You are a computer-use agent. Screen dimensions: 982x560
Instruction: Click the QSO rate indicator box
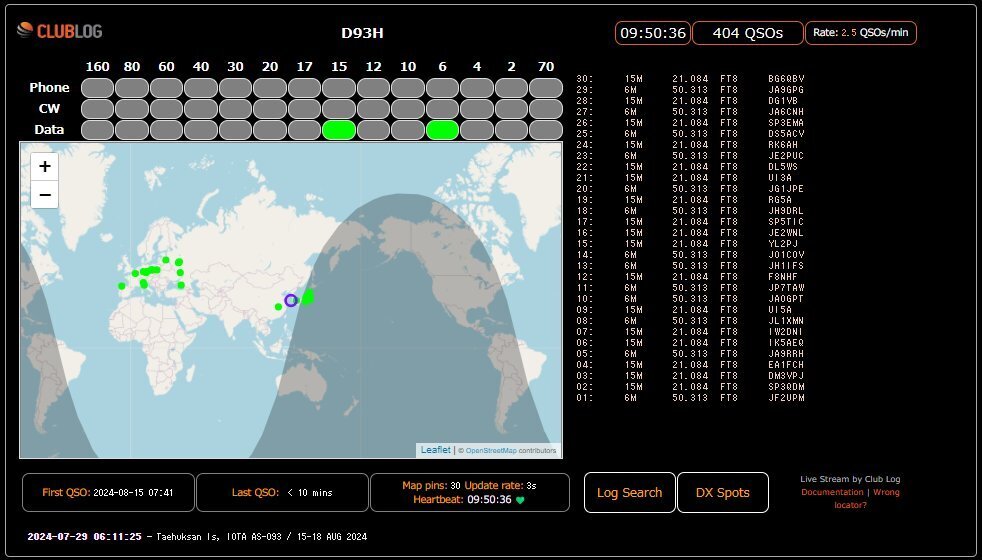[x=860, y=33]
